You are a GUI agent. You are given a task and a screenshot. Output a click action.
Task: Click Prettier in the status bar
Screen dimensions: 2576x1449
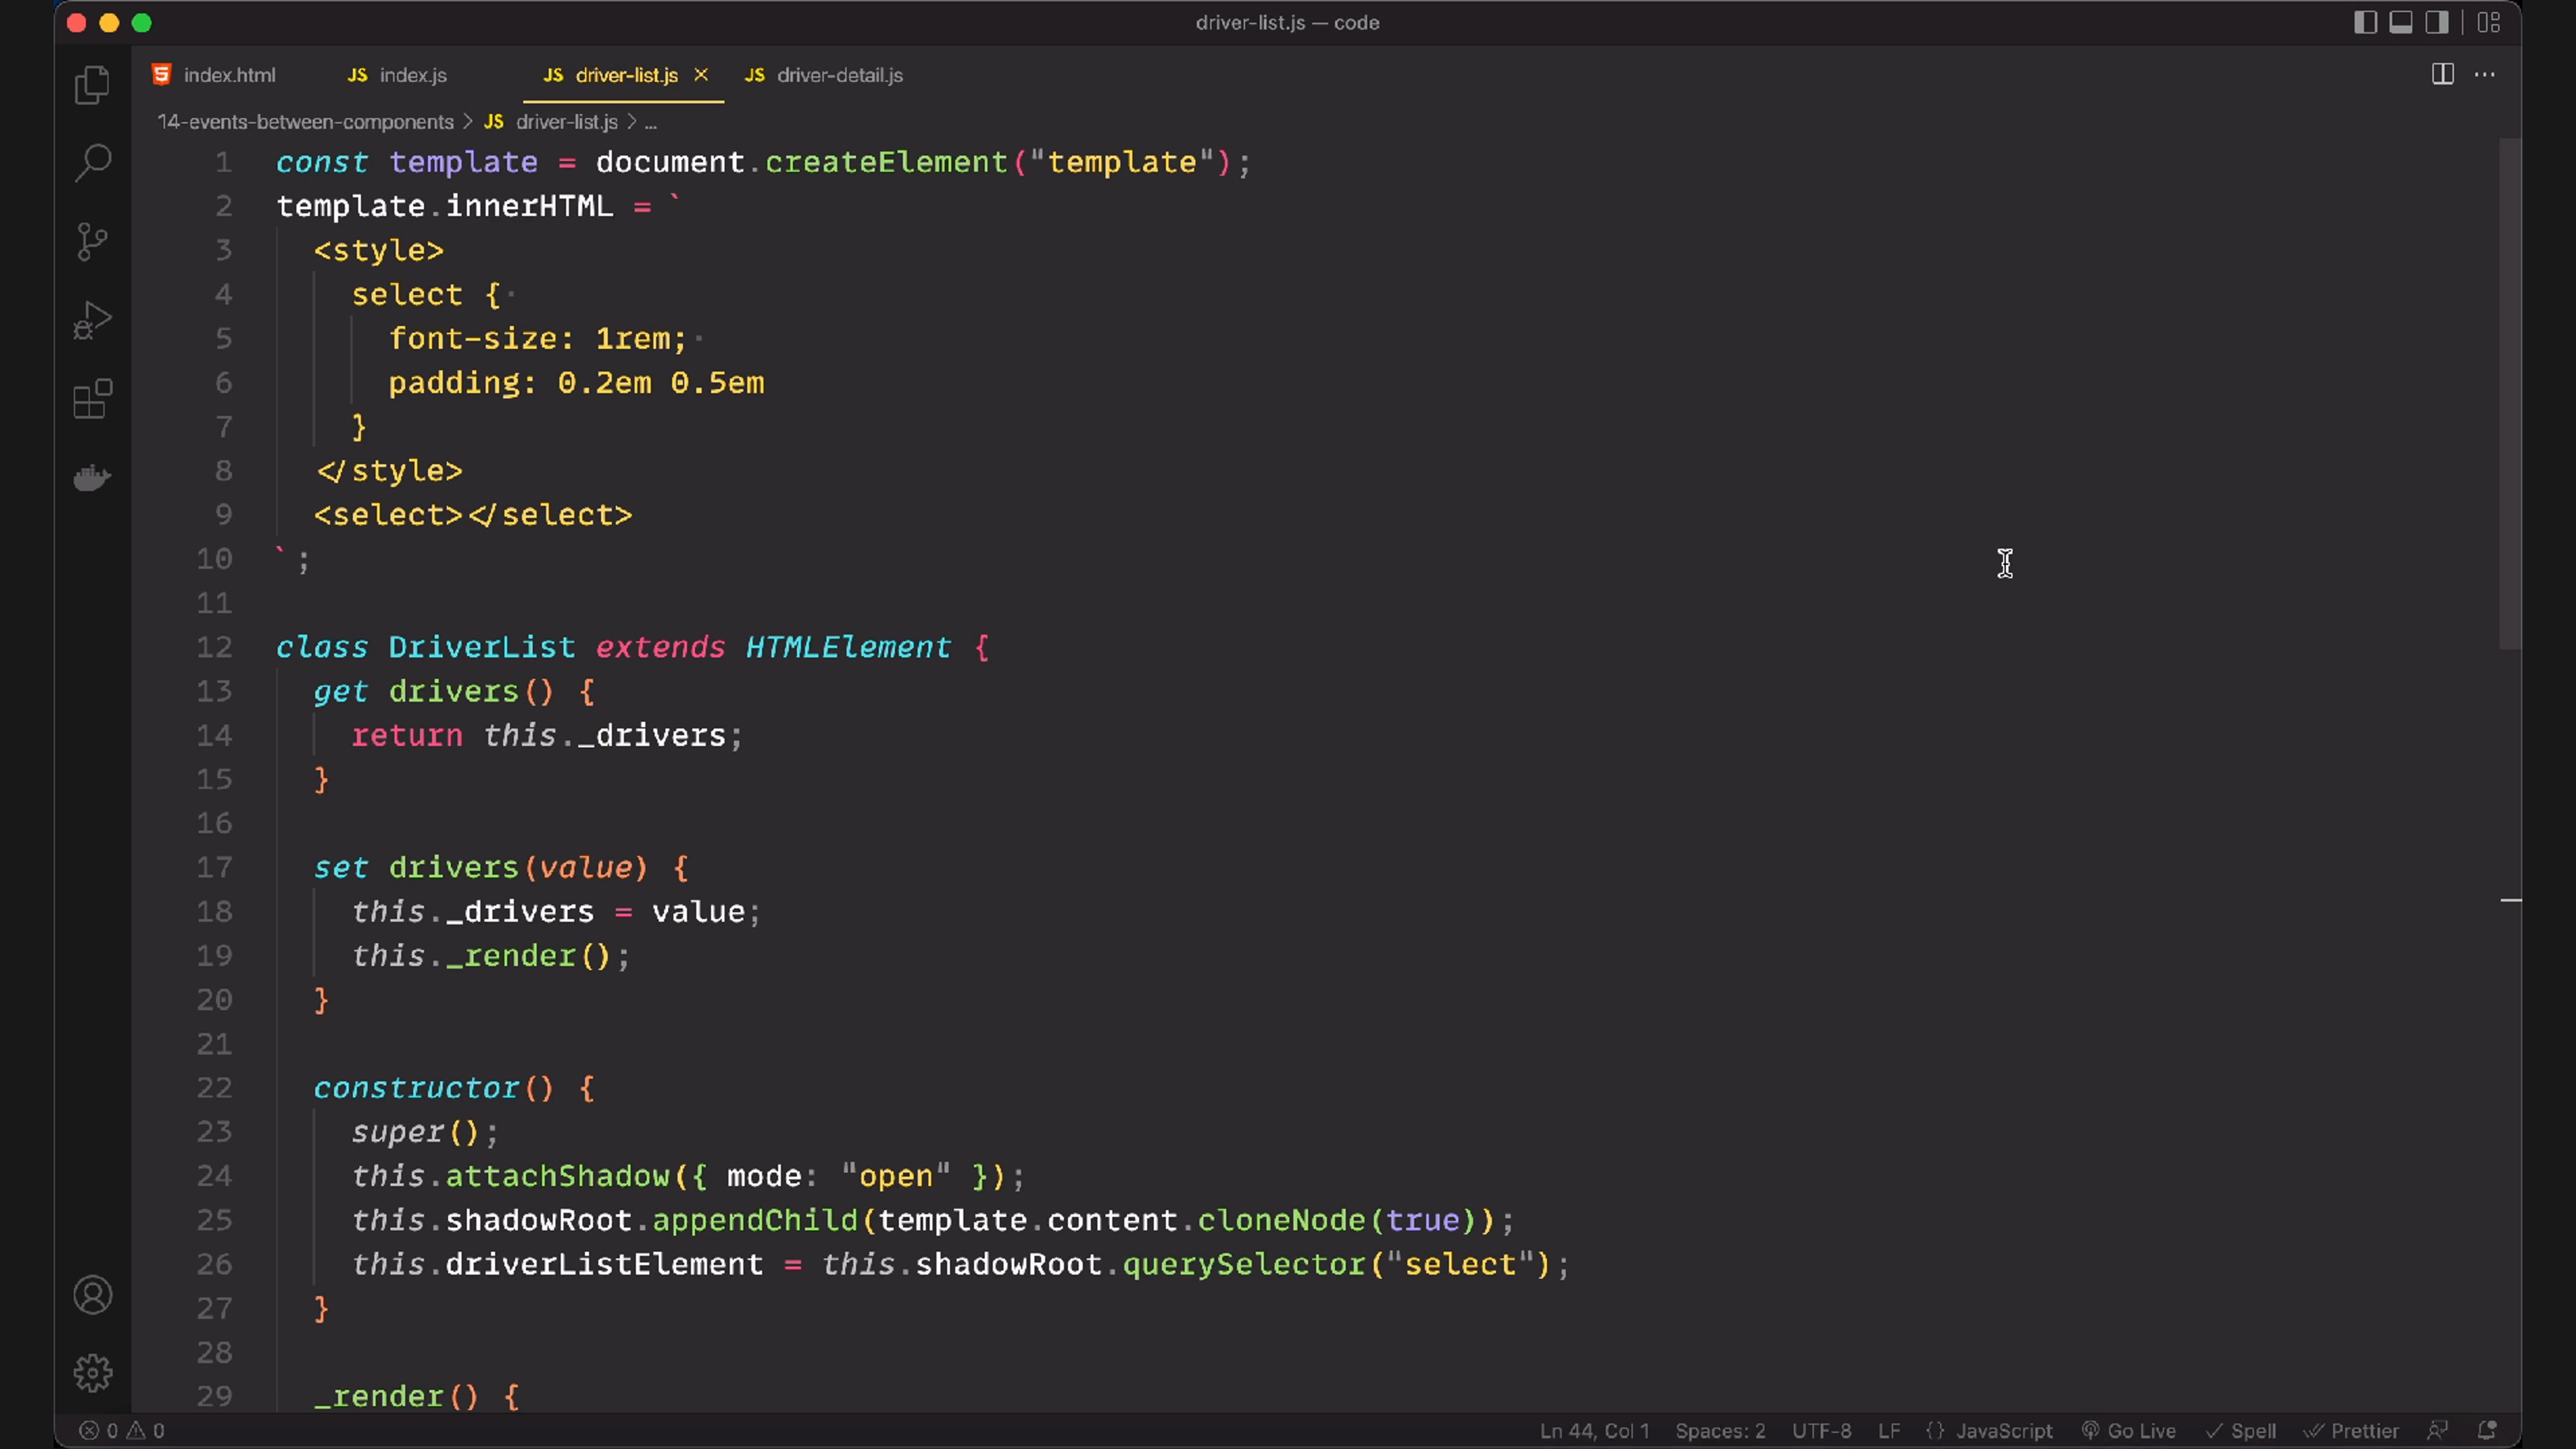pos(2363,1431)
